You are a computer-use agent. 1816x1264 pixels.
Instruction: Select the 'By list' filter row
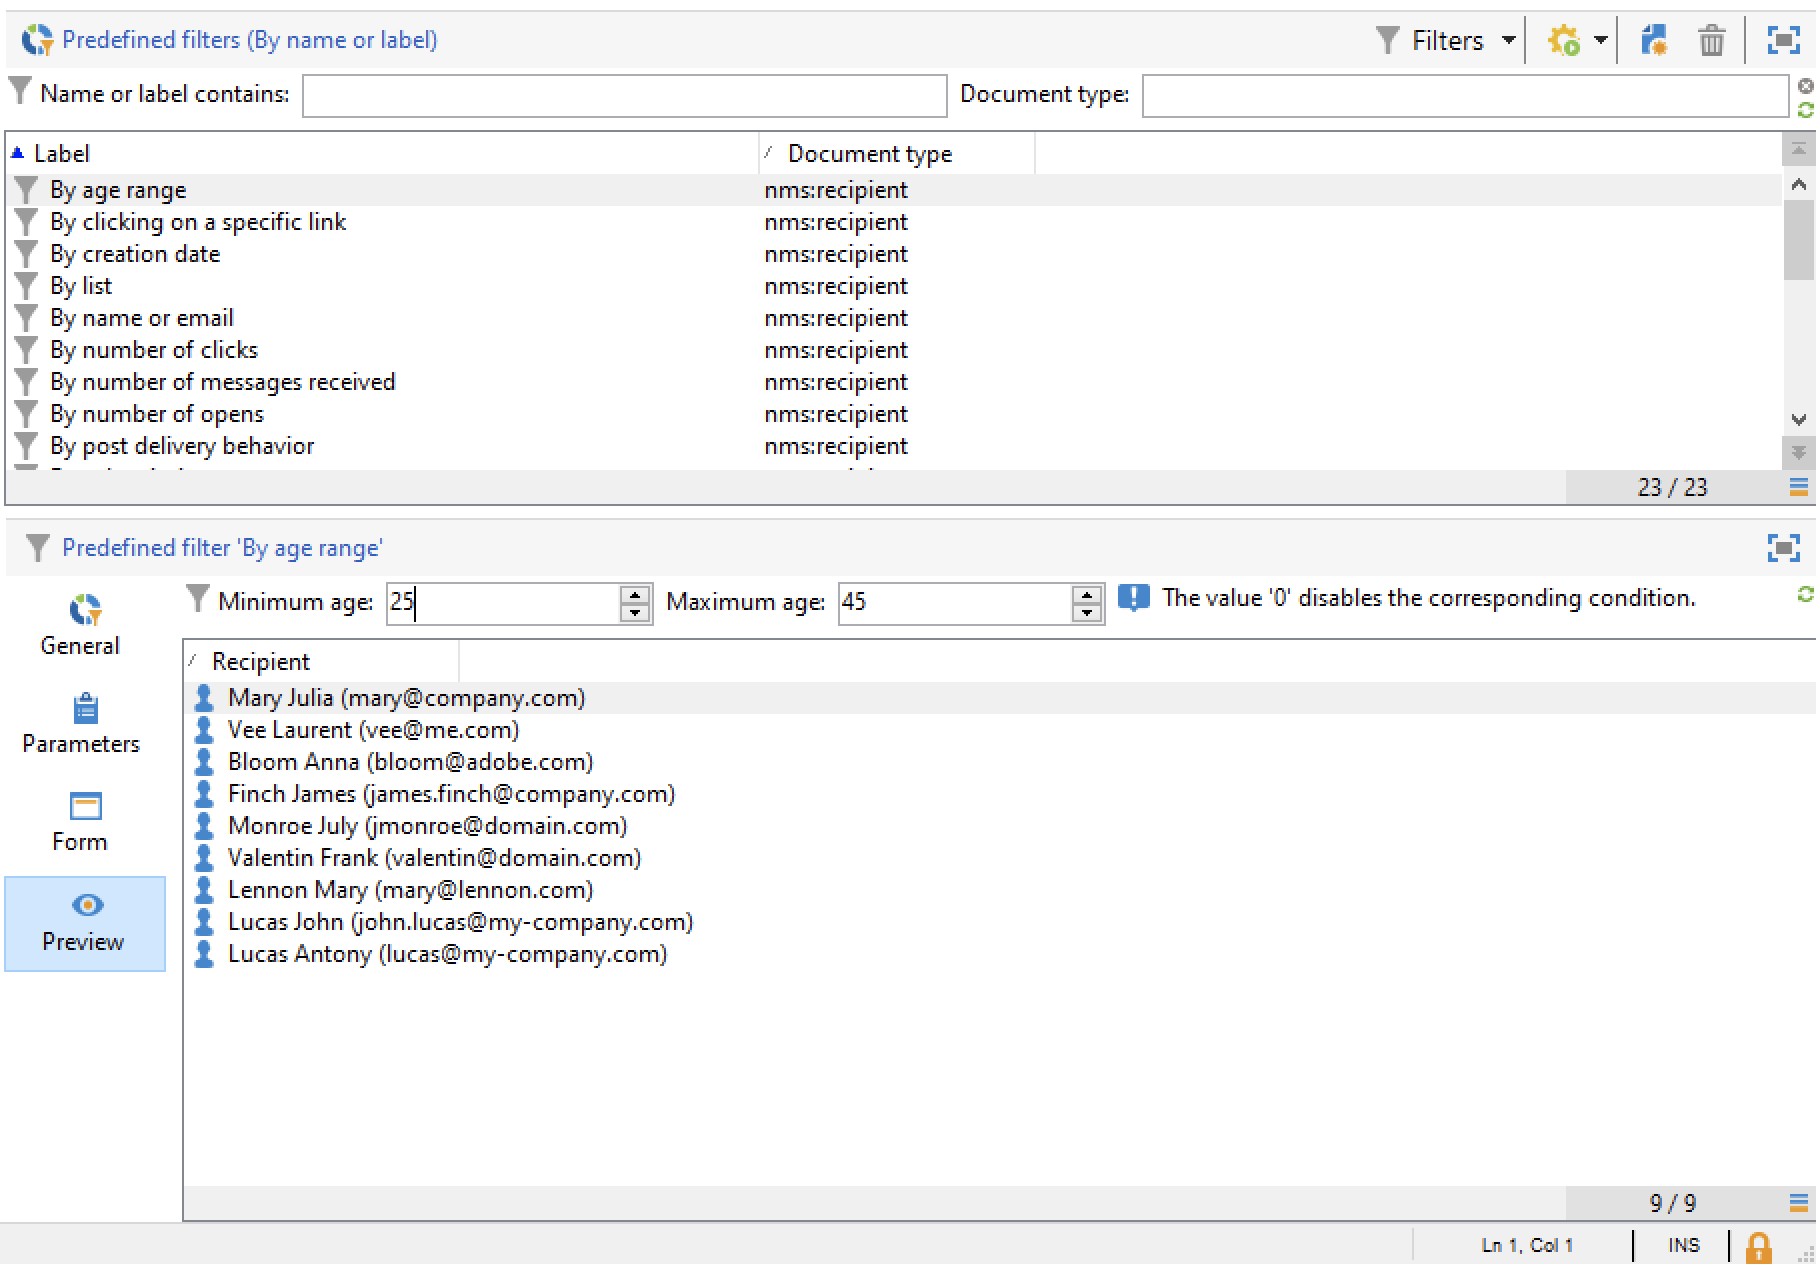pos(895,286)
